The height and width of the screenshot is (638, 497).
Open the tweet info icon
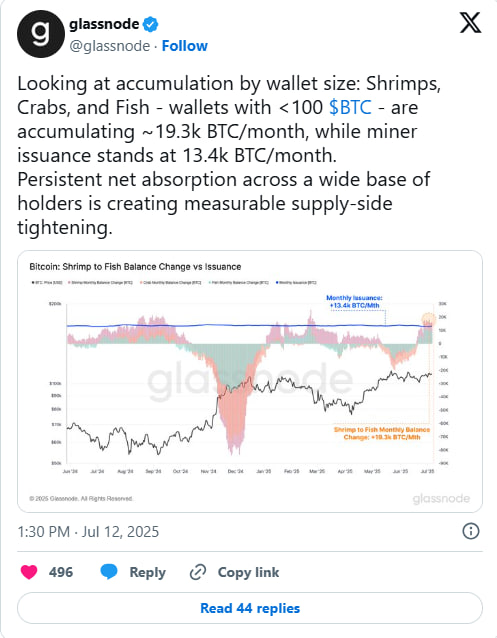pos(471,531)
